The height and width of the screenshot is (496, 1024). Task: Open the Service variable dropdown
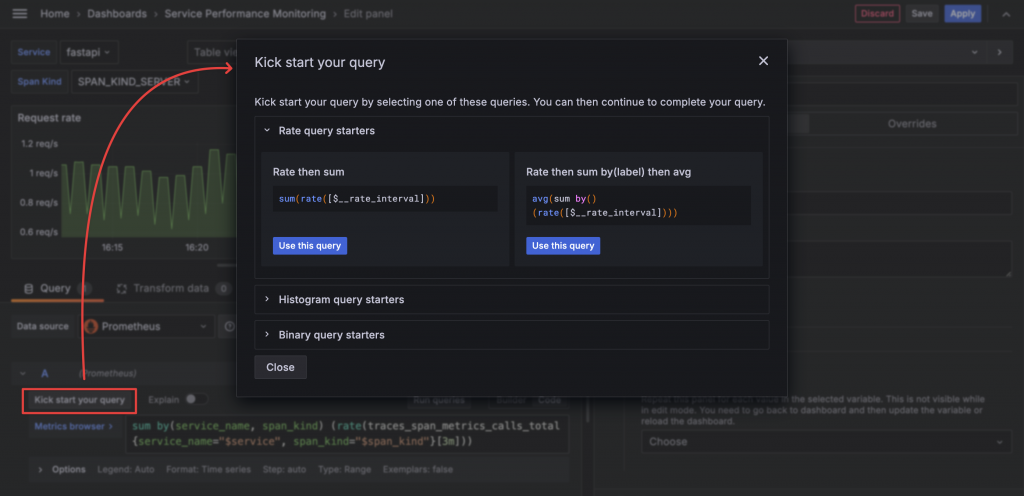pos(88,51)
